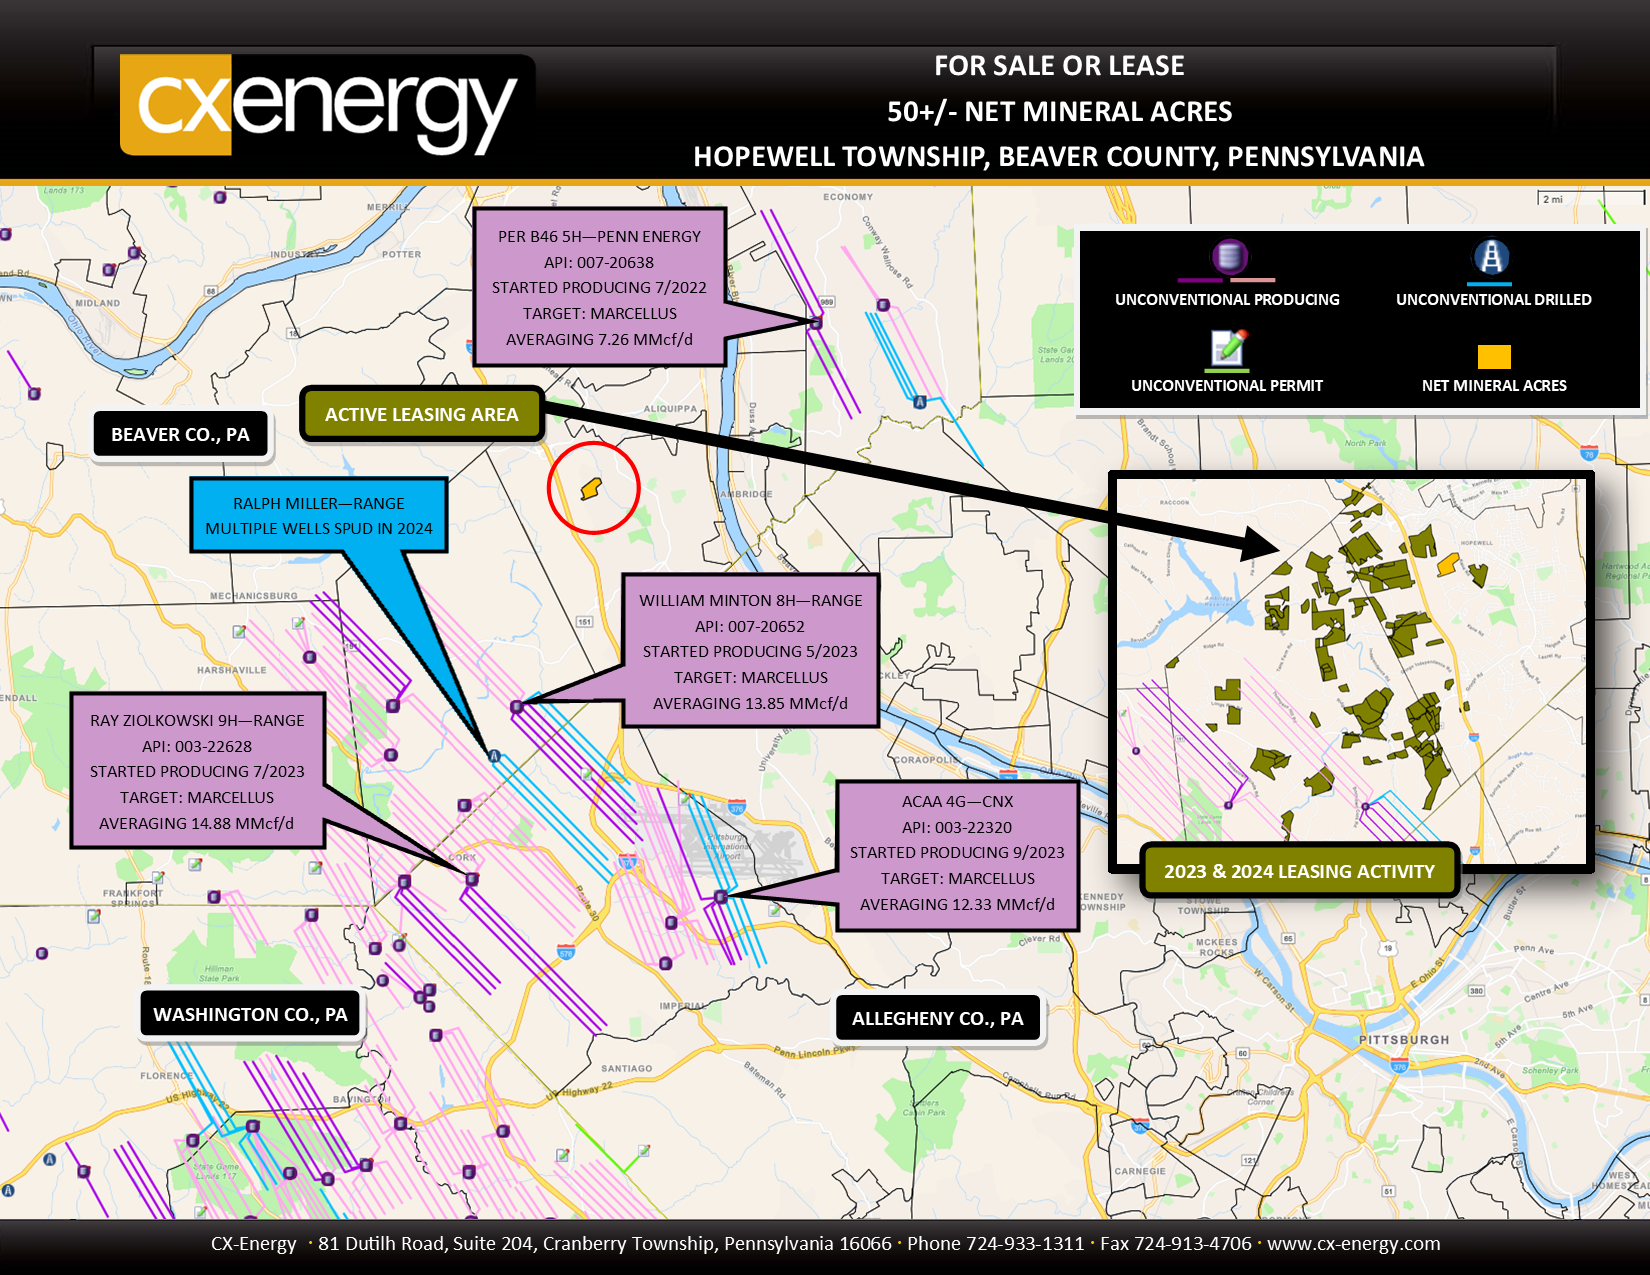Click the Mechanicsburg town label
Image resolution: width=1650 pixels, height=1275 pixels.
pyautogui.click(x=253, y=596)
